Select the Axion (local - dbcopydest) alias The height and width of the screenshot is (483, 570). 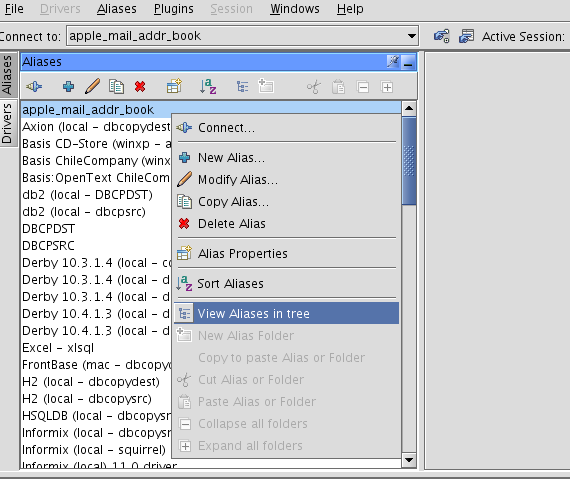(x=96, y=127)
